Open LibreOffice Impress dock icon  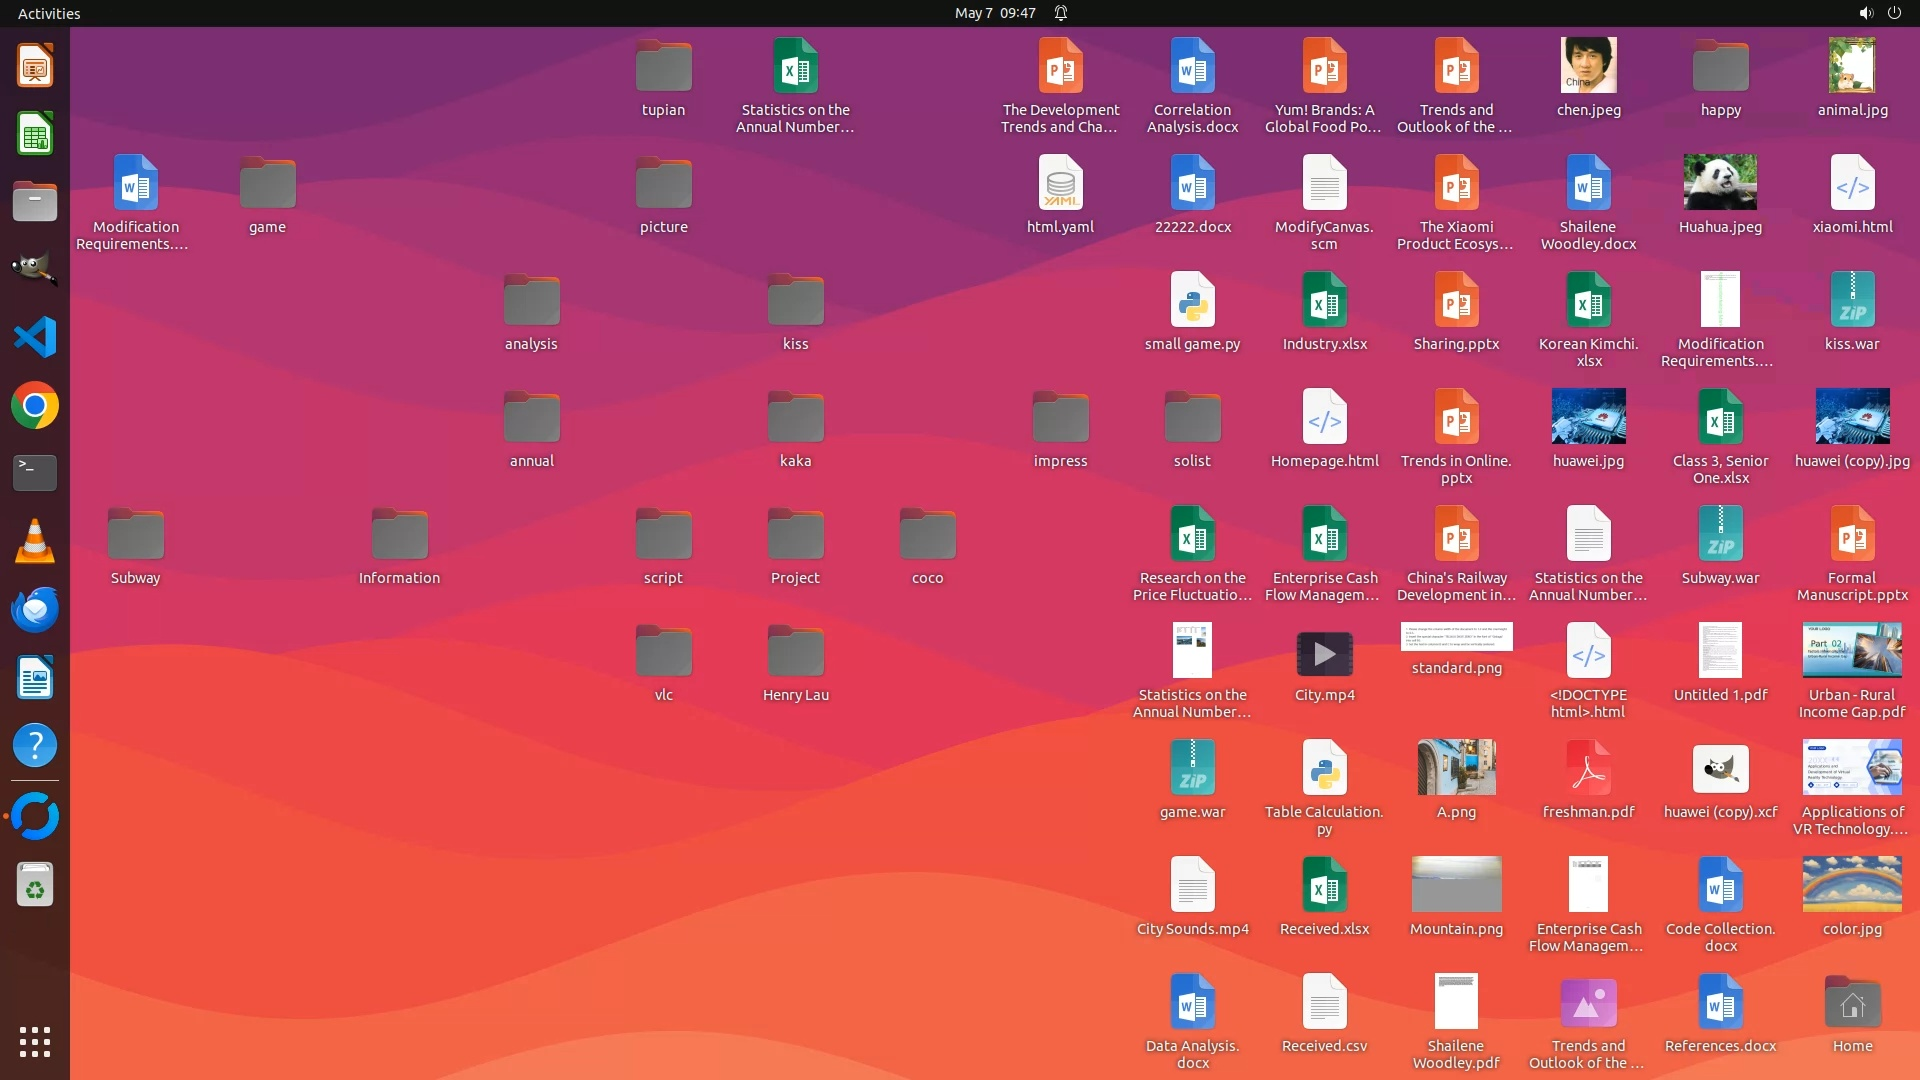pyautogui.click(x=35, y=66)
